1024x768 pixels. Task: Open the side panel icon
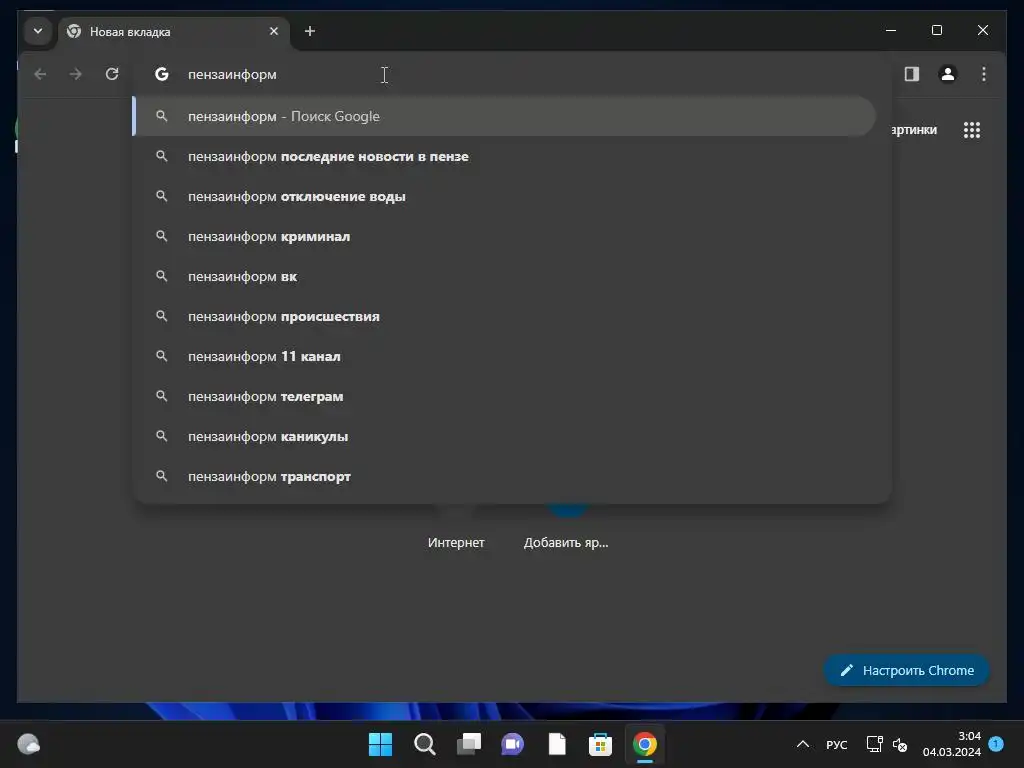pyautogui.click(x=912, y=74)
